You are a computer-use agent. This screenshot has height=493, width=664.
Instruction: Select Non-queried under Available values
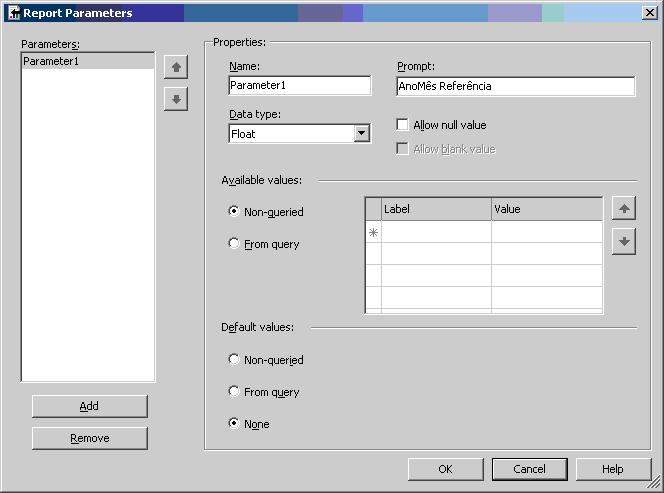[235, 212]
